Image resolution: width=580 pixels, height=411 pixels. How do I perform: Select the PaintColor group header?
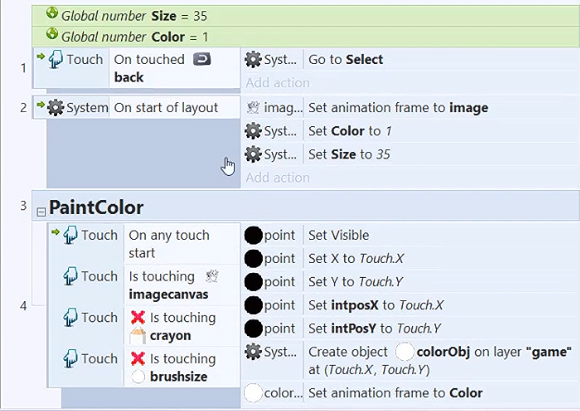coord(306,206)
